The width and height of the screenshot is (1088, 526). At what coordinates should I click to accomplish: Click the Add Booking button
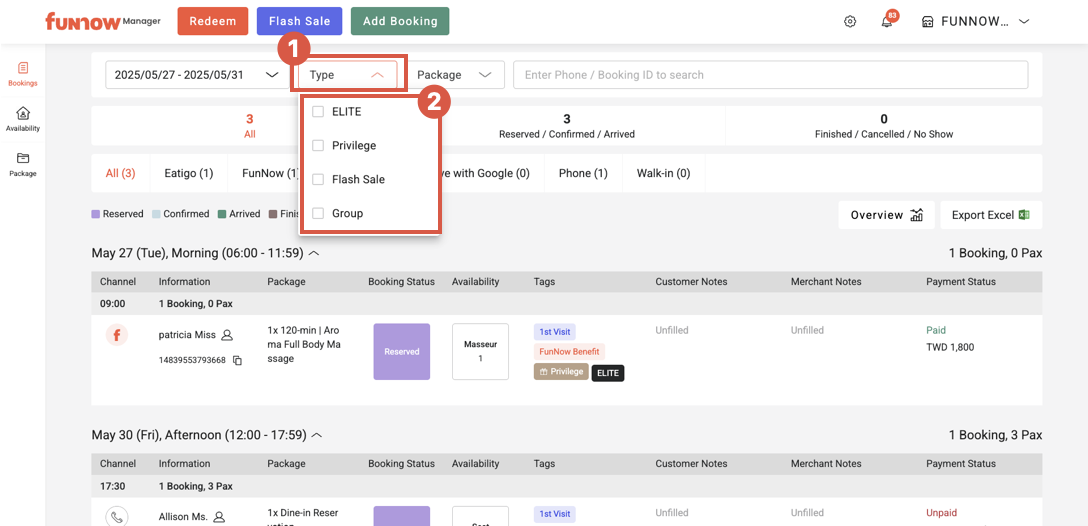[400, 21]
